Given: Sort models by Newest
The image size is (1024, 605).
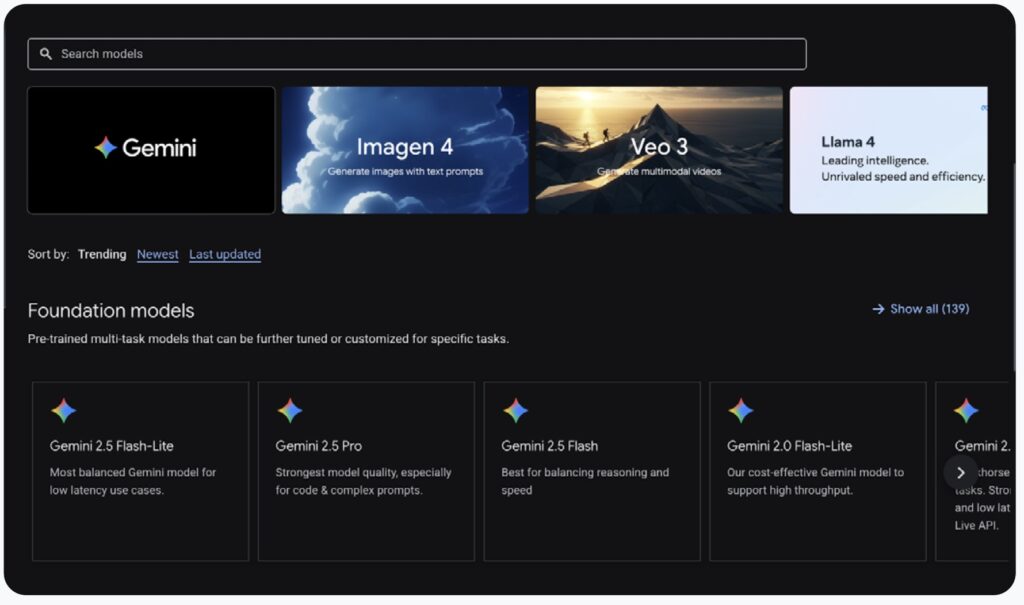Looking at the screenshot, I should click(x=158, y=254).
